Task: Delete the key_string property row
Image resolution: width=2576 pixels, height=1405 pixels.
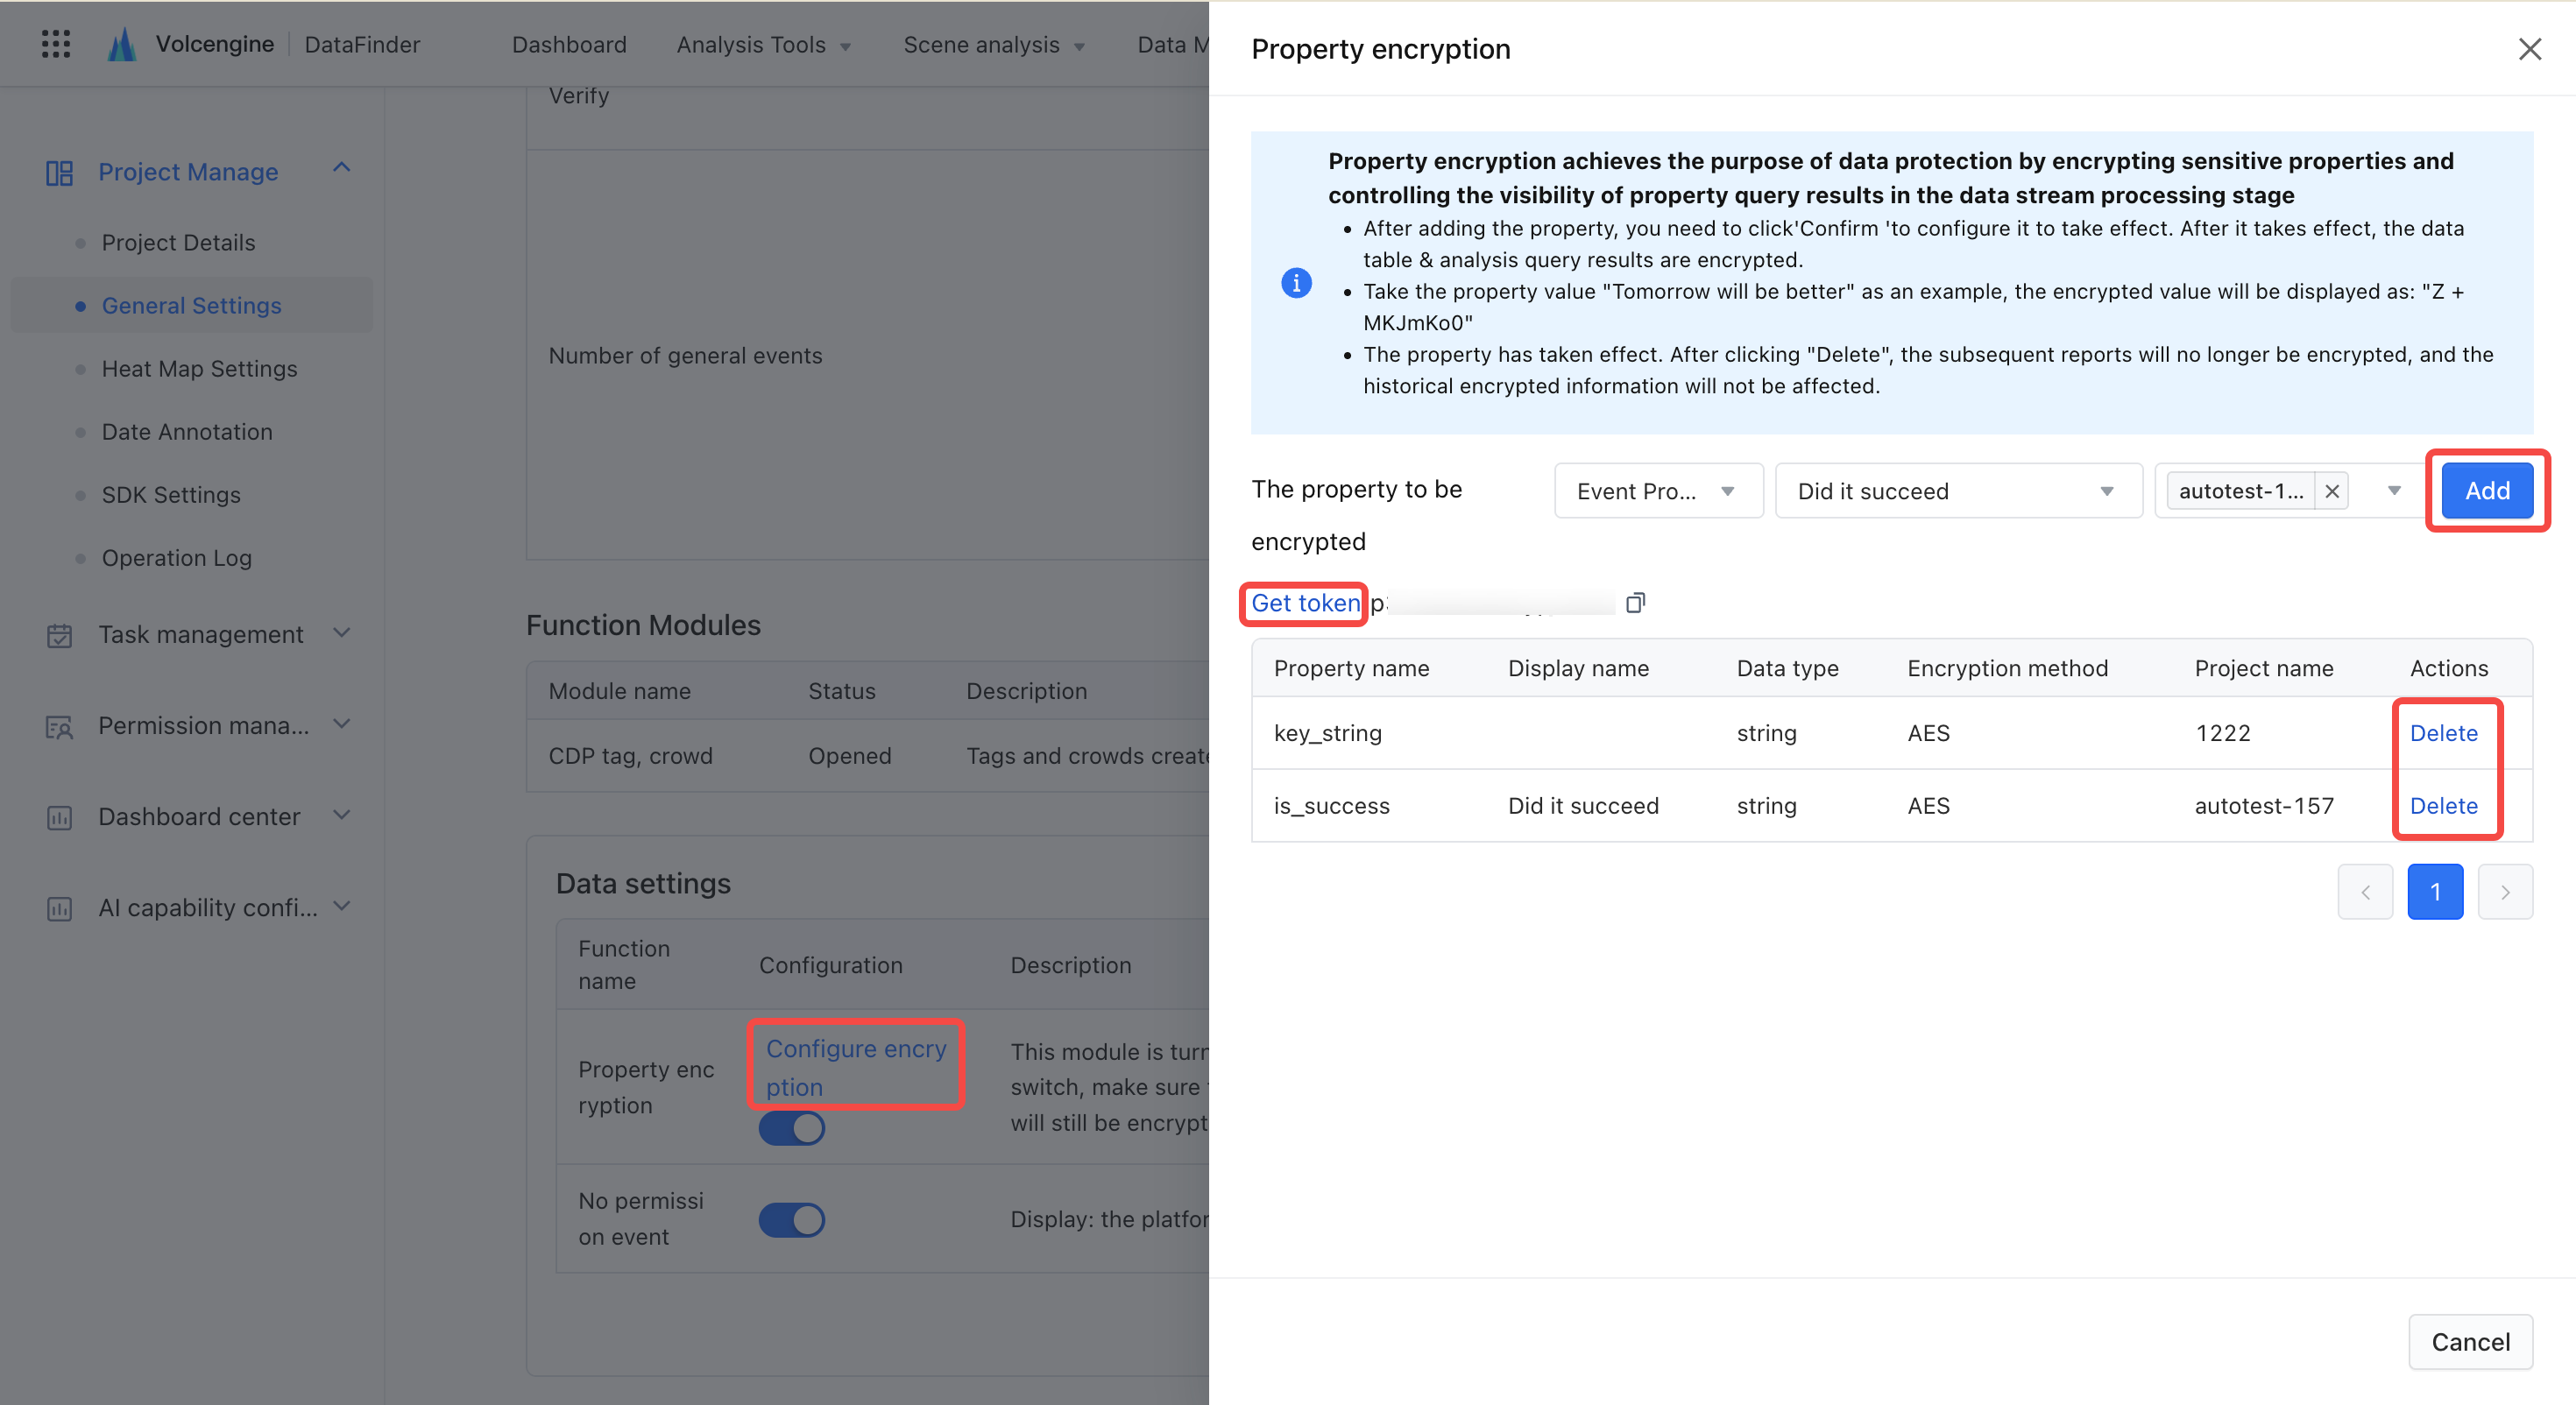Action: pos(2443,733)
